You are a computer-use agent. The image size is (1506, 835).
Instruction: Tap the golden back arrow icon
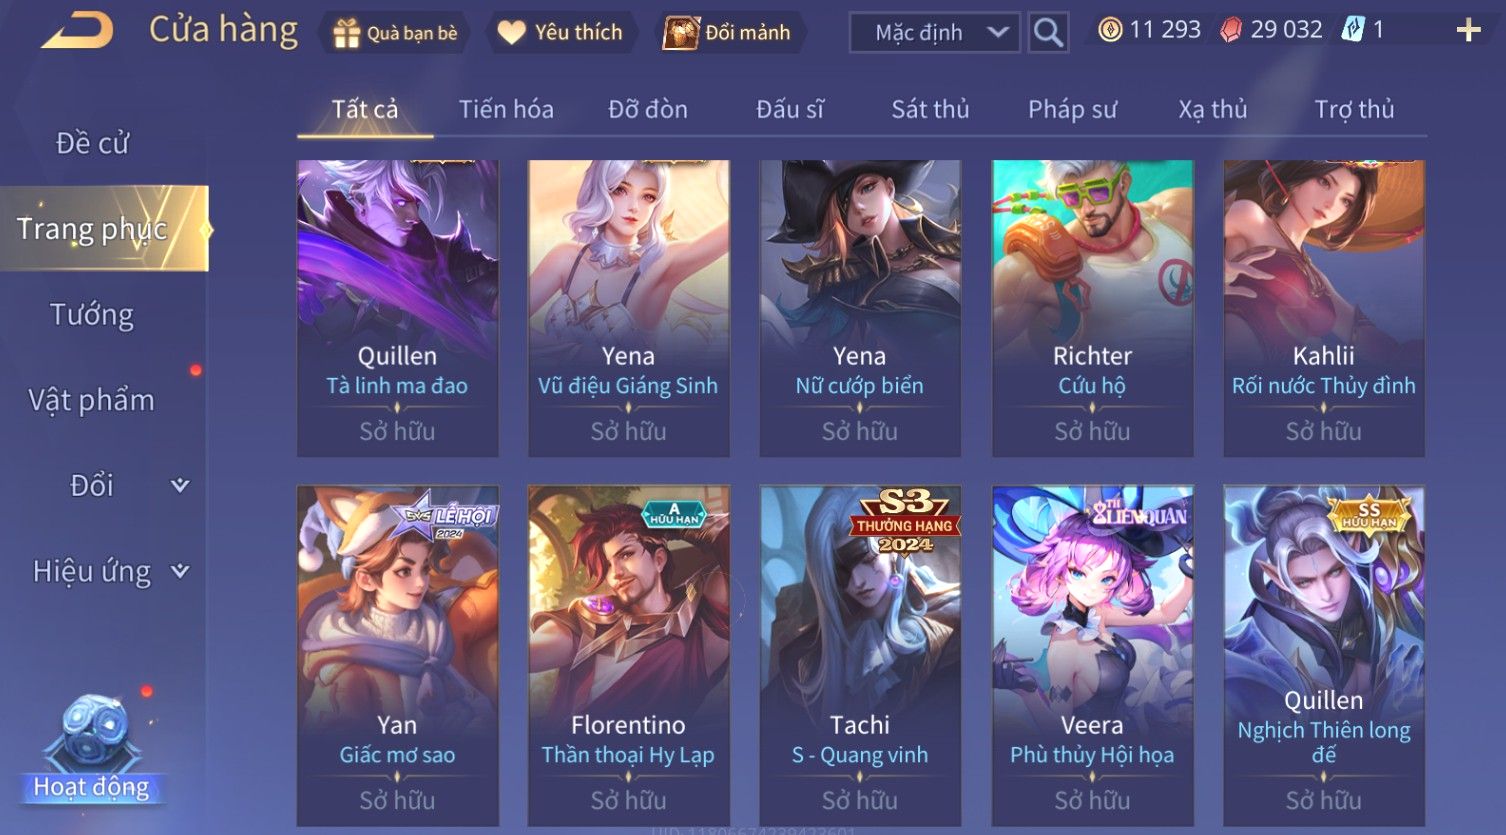pos(77,31)
